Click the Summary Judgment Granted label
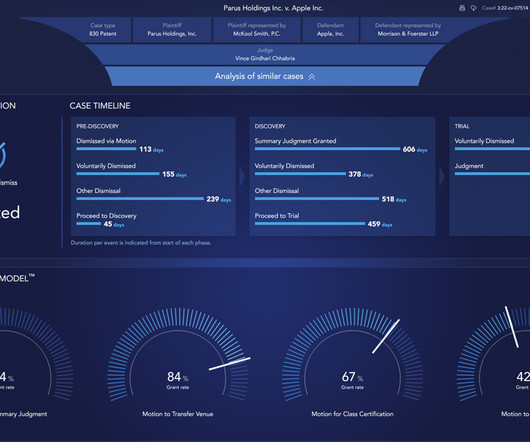Image resolution: width=530 pixels, height=442 pixels. tap(295, 141)
